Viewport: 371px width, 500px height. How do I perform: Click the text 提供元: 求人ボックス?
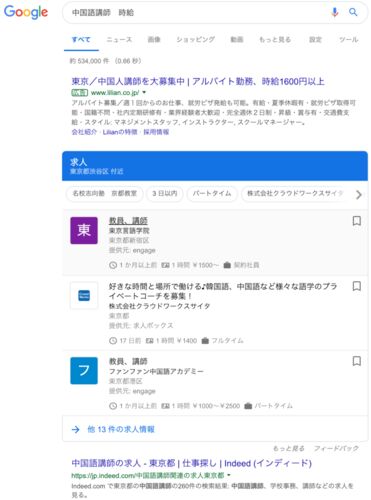point(141,325)
